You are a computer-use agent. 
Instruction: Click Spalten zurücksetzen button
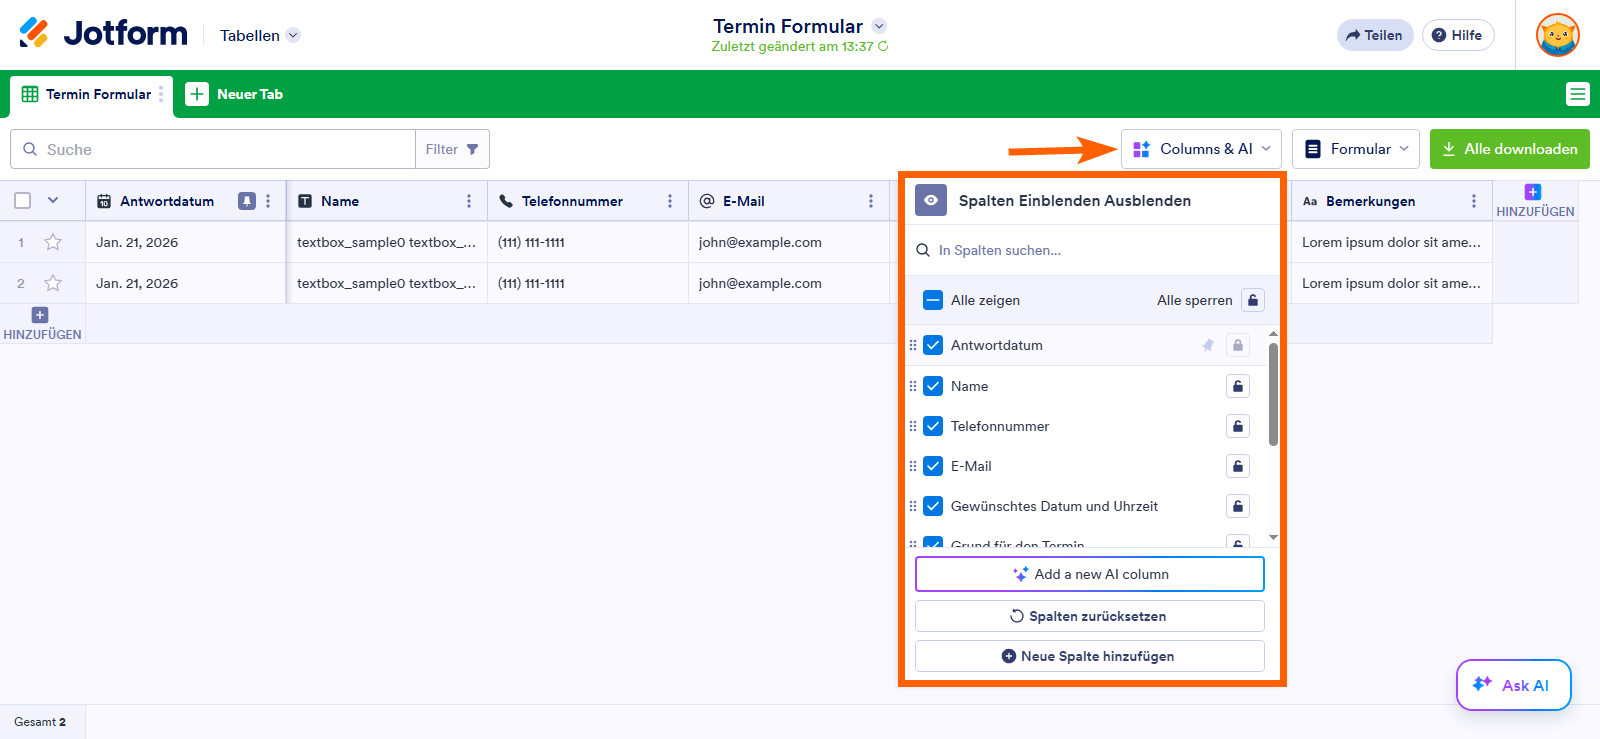tap(1089, 616)
